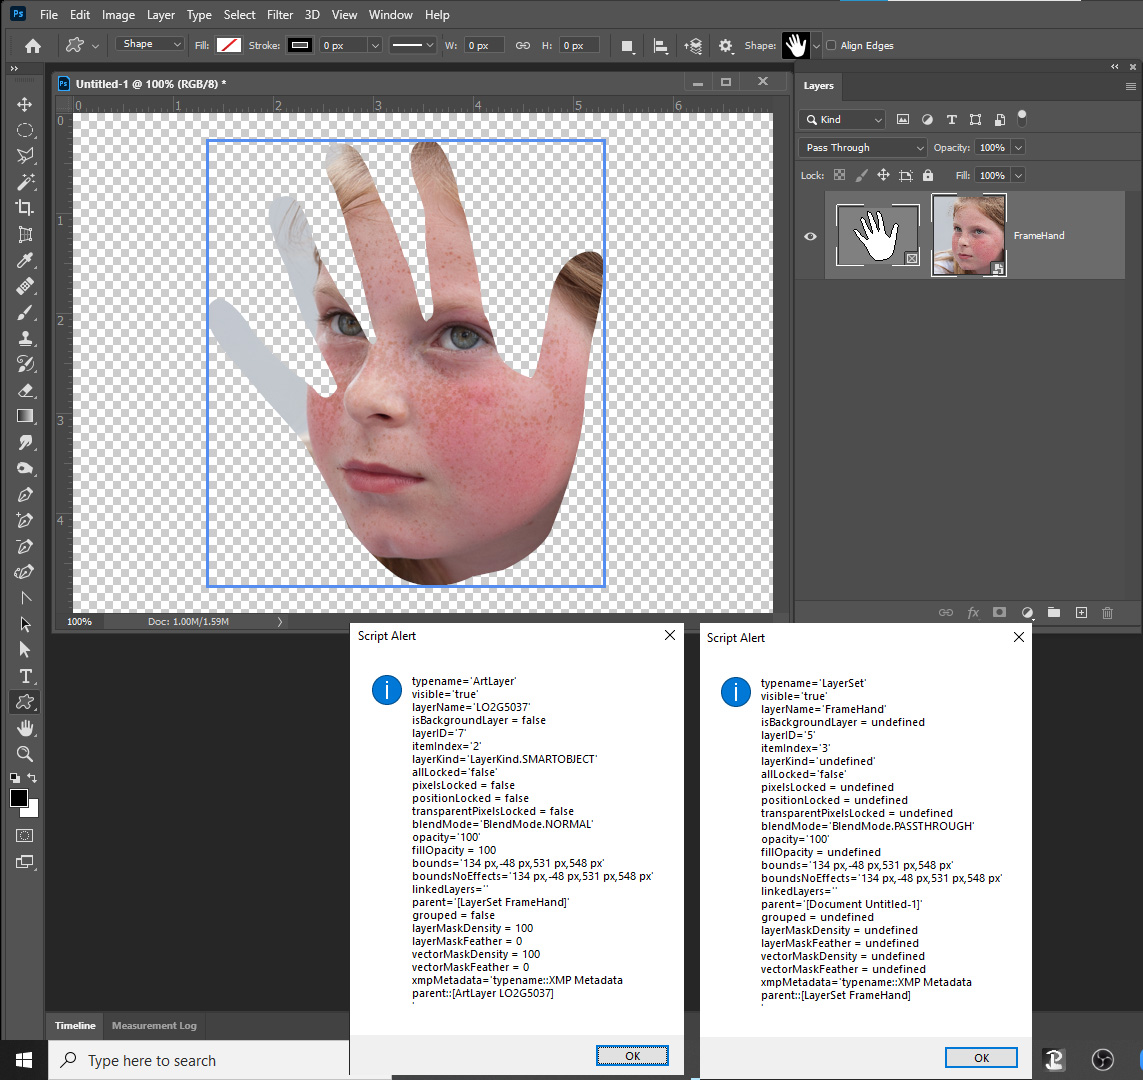This screenshot has width=1143, height=1080.
Task: Open the Add layer style fx menu
Action: [973, 612]
